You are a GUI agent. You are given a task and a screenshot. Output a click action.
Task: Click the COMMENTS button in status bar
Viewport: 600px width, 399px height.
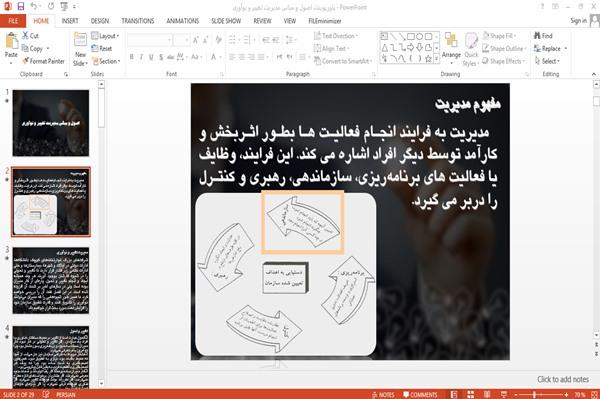click(420, 394)
